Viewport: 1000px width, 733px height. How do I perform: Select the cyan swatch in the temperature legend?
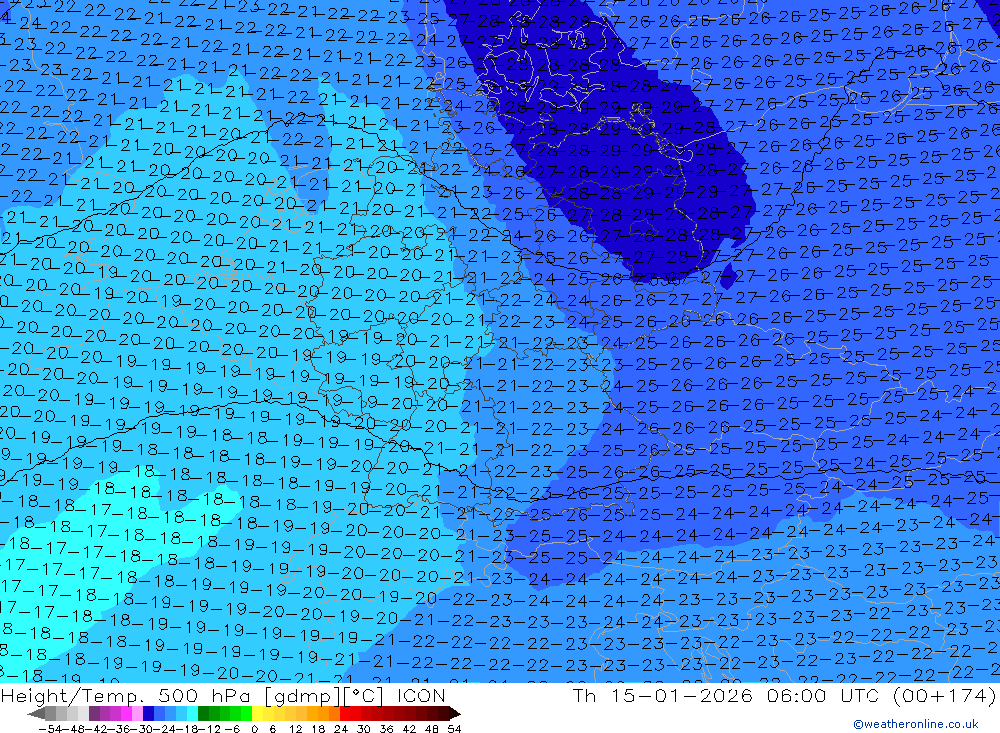193,713
